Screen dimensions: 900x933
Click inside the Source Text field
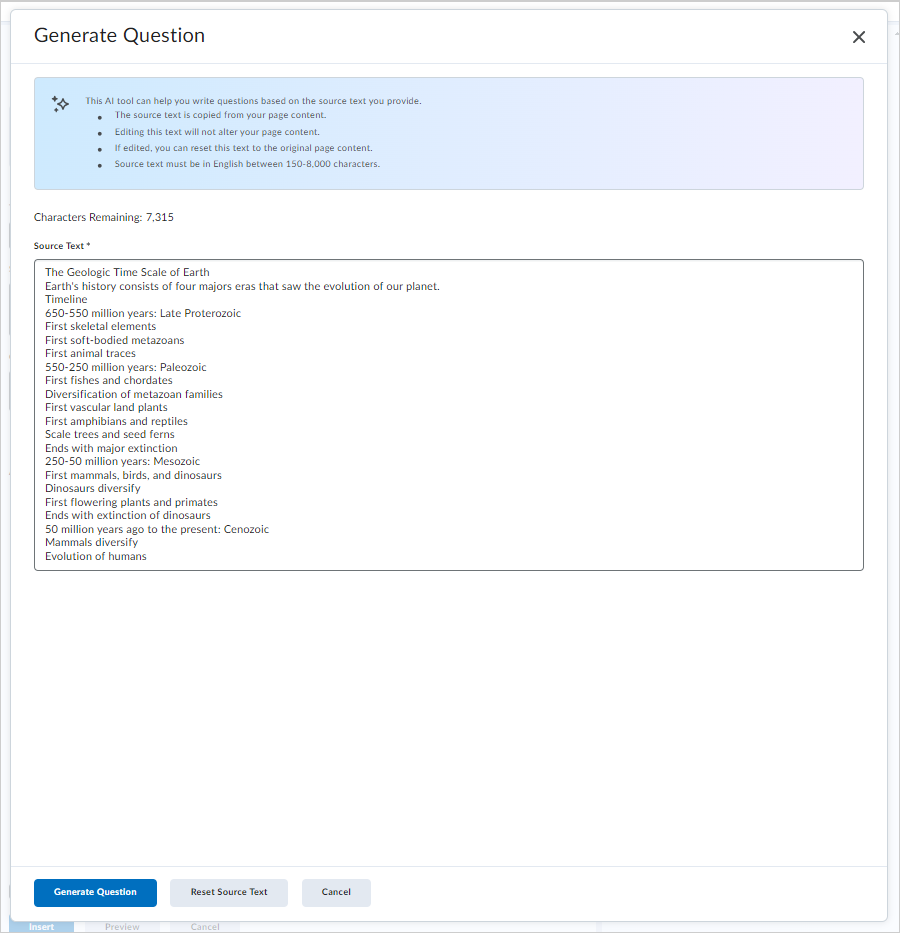(449, 415)
